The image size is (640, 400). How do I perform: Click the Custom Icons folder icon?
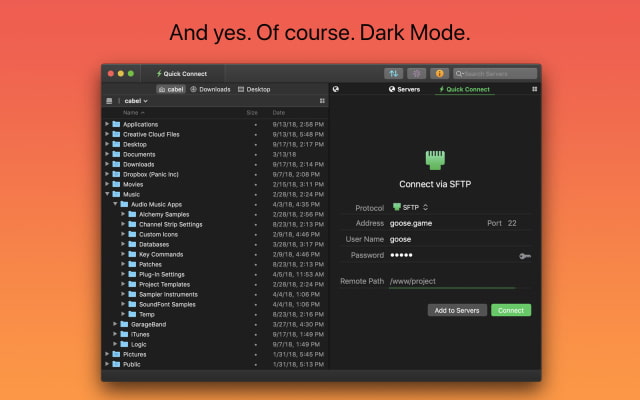[132, 234]
